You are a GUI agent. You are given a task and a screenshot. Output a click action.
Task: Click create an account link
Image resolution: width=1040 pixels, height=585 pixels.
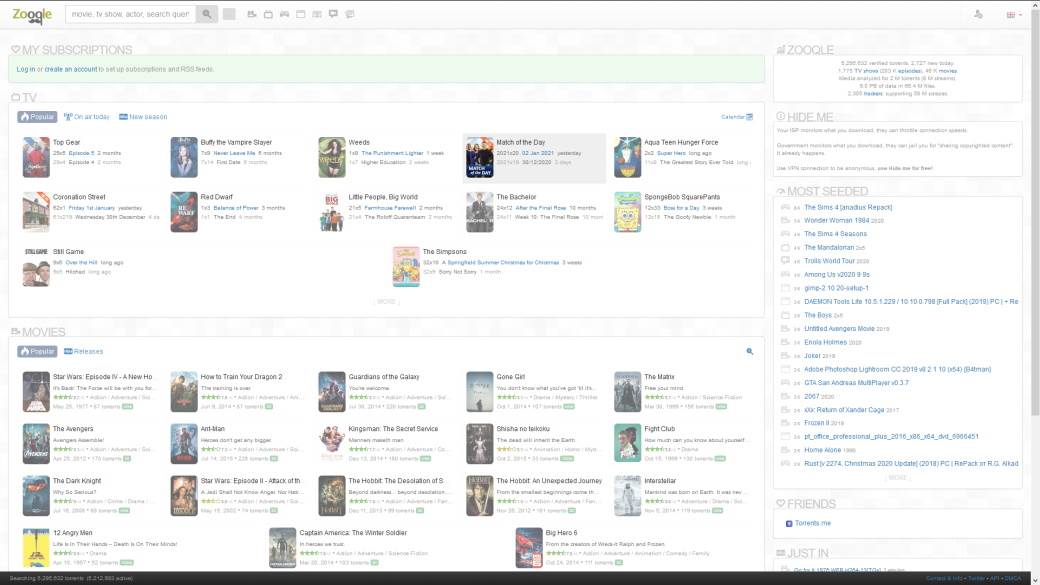click(71, 69)
